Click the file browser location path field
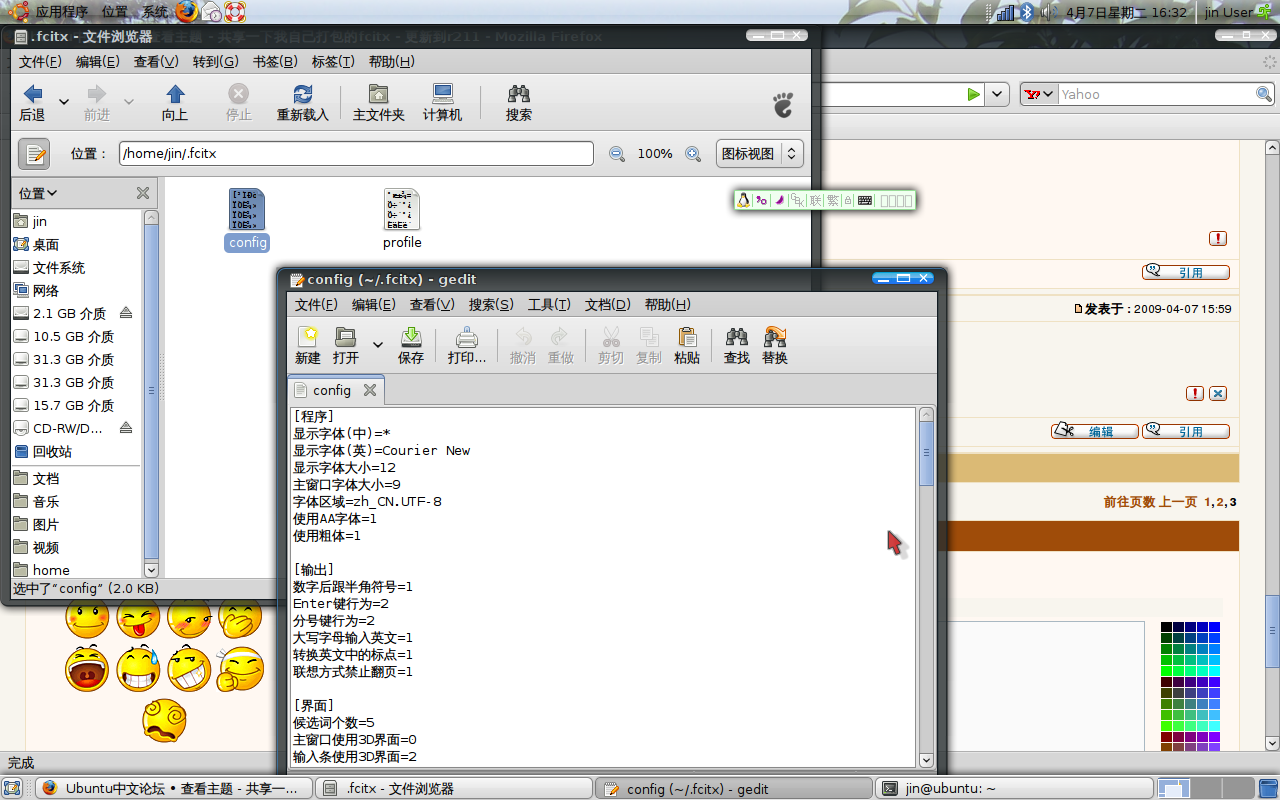Screen dimensions: 1280x800 click(356, 154)
